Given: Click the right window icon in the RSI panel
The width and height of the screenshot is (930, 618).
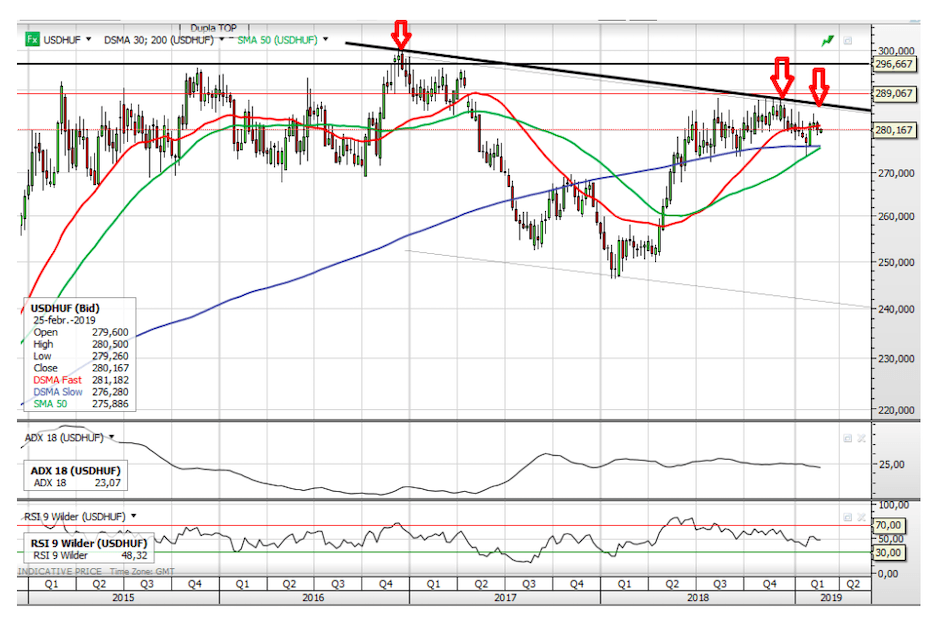Looking at the screenshot, I should (860, 517).
